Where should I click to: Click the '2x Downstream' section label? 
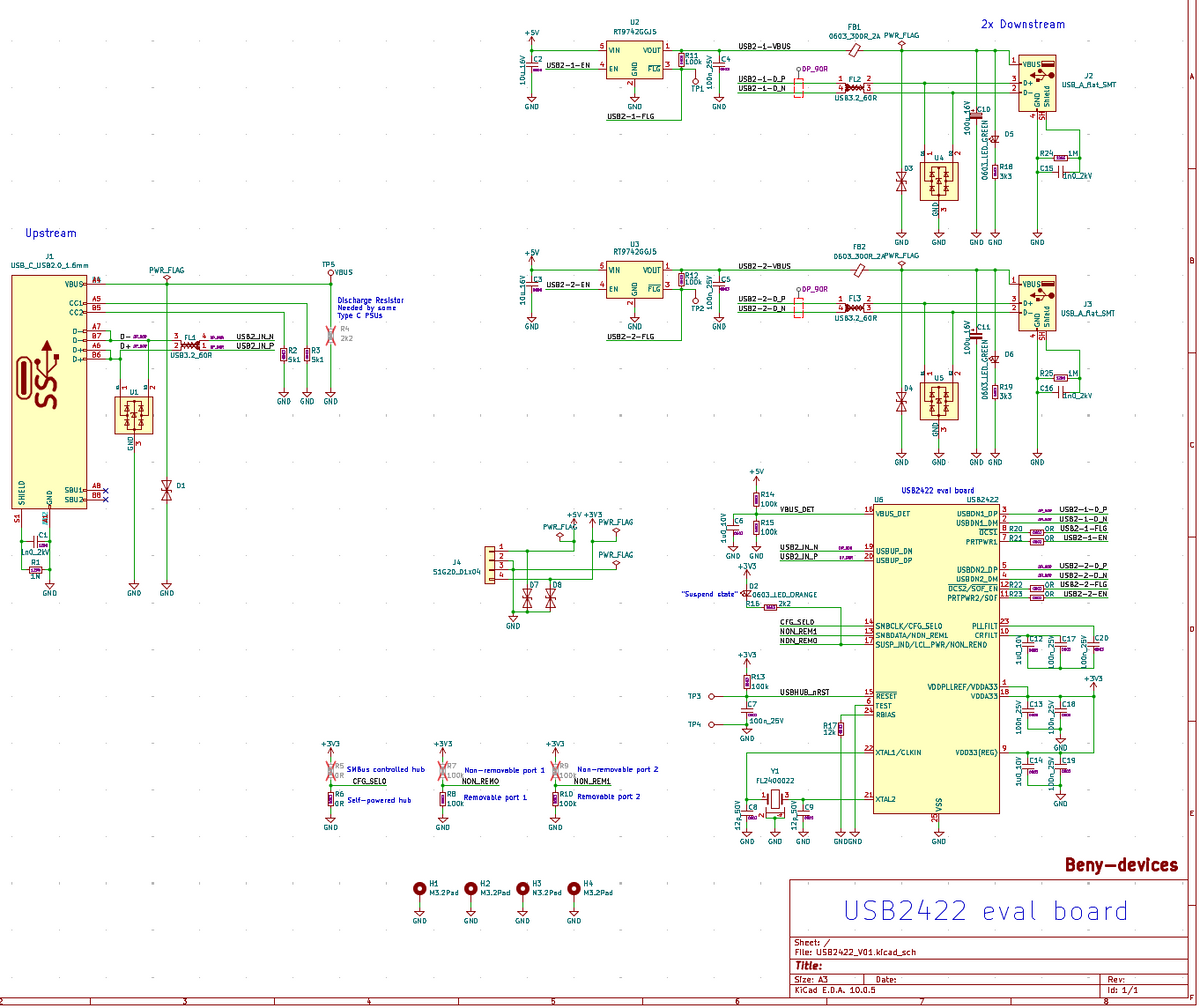(x=1022, y=24)
